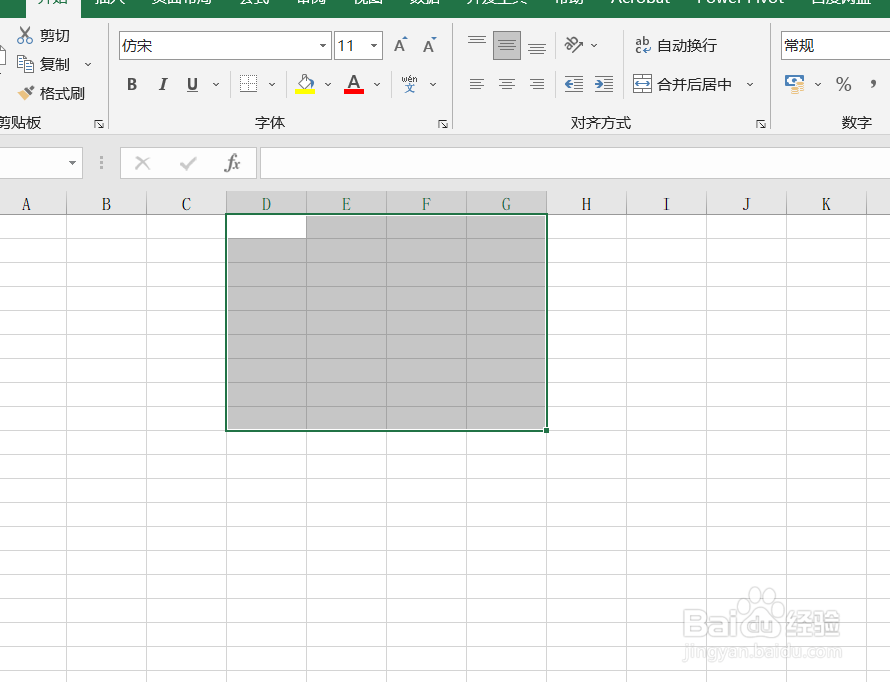
Task: Click active white cell in column D
Action: 266,226
